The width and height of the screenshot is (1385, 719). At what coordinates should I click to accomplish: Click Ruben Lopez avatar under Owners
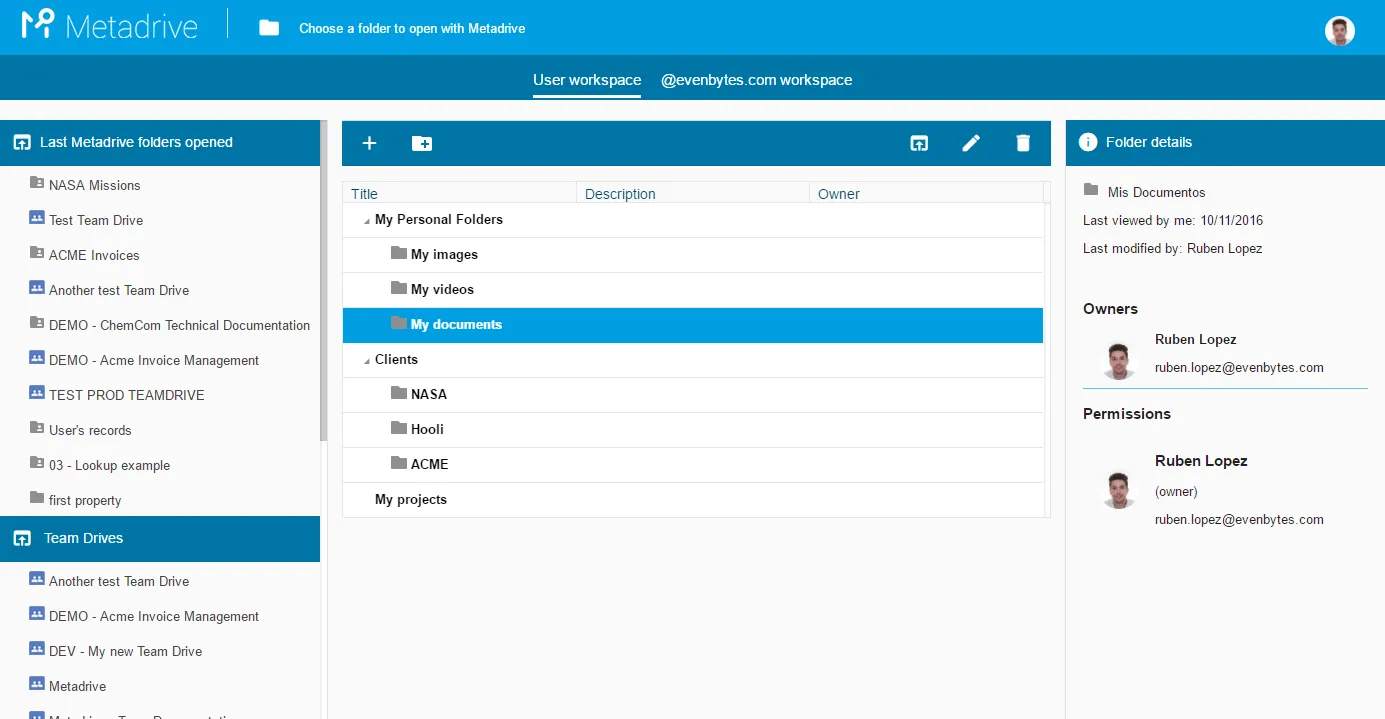pos(1118,360)
